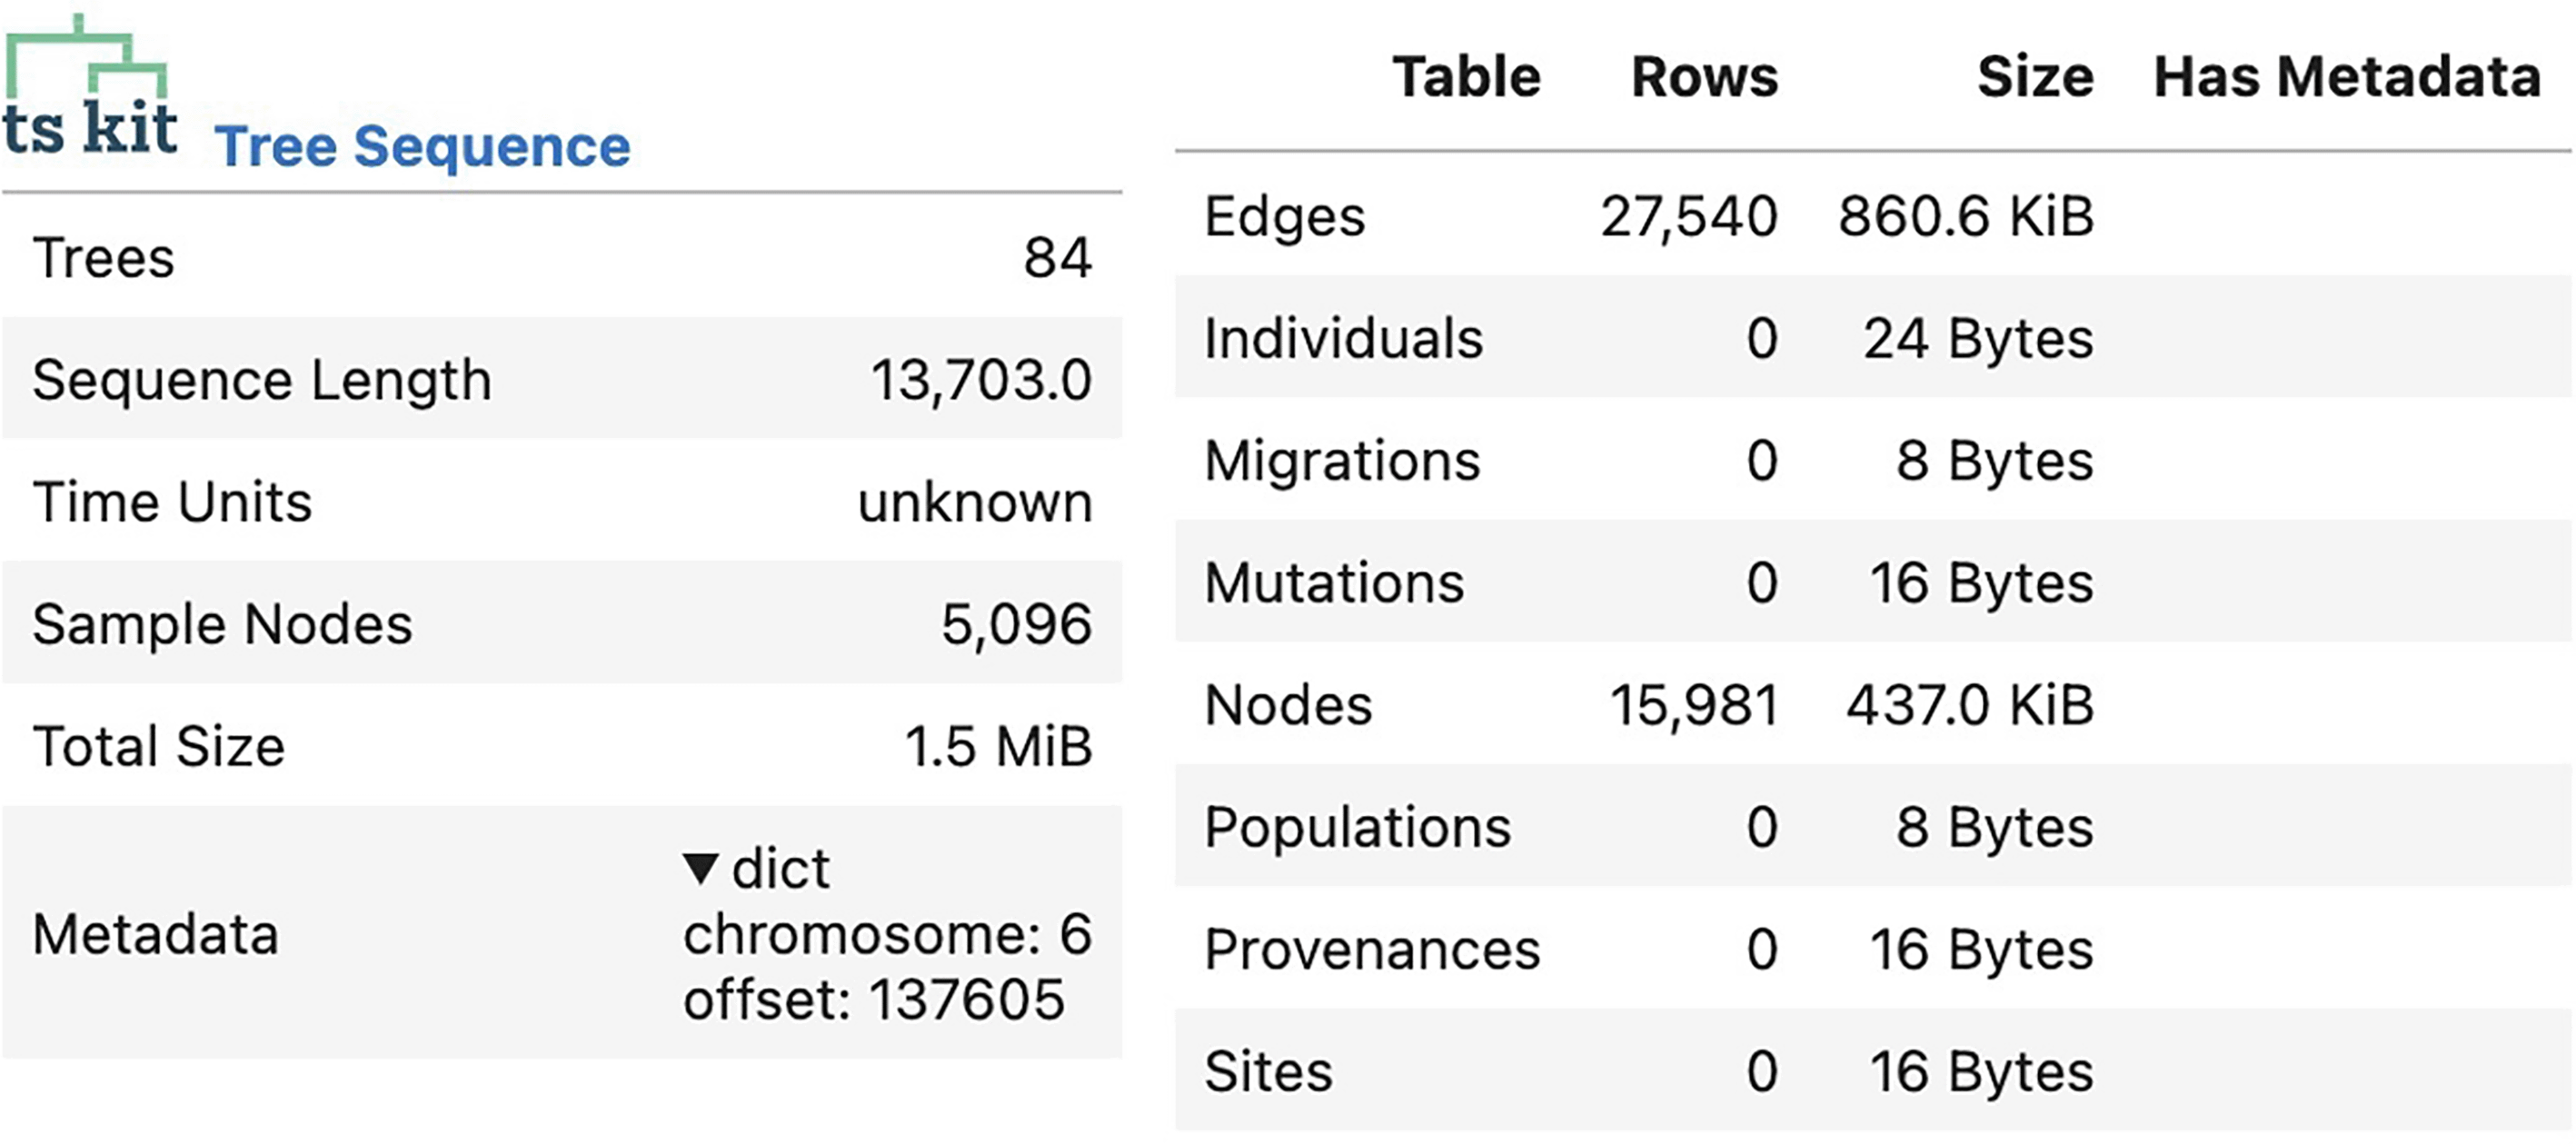Image resolution: width=2576 pixels, height=1144 pixels.
Task: Select the Provenances table row label
Action: pos(1372,949)
